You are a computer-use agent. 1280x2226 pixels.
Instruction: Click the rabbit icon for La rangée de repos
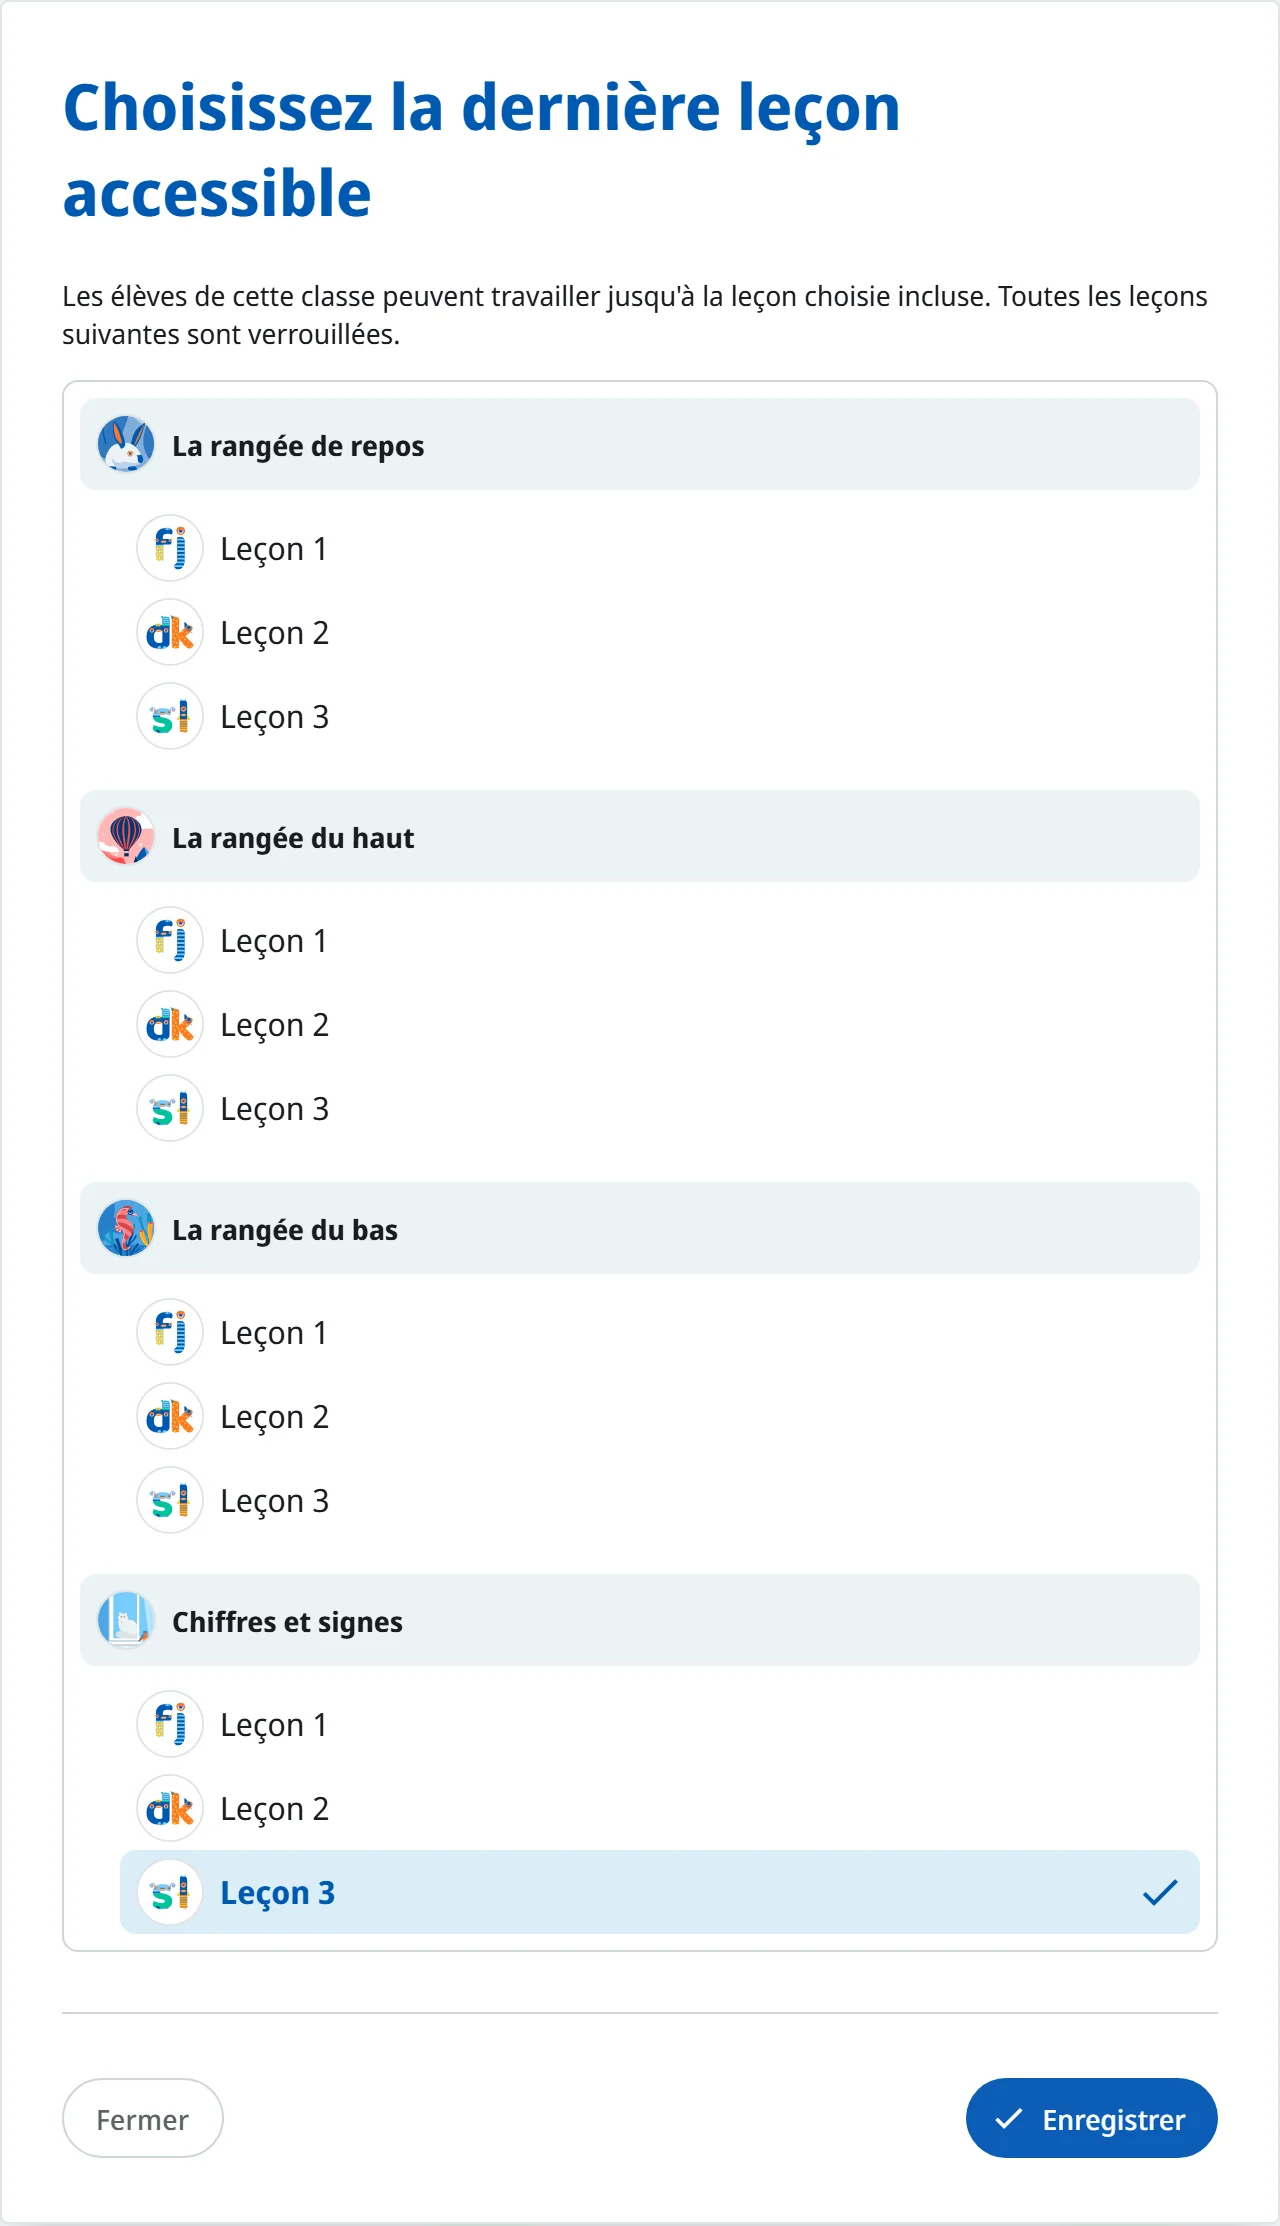(126, 444)
